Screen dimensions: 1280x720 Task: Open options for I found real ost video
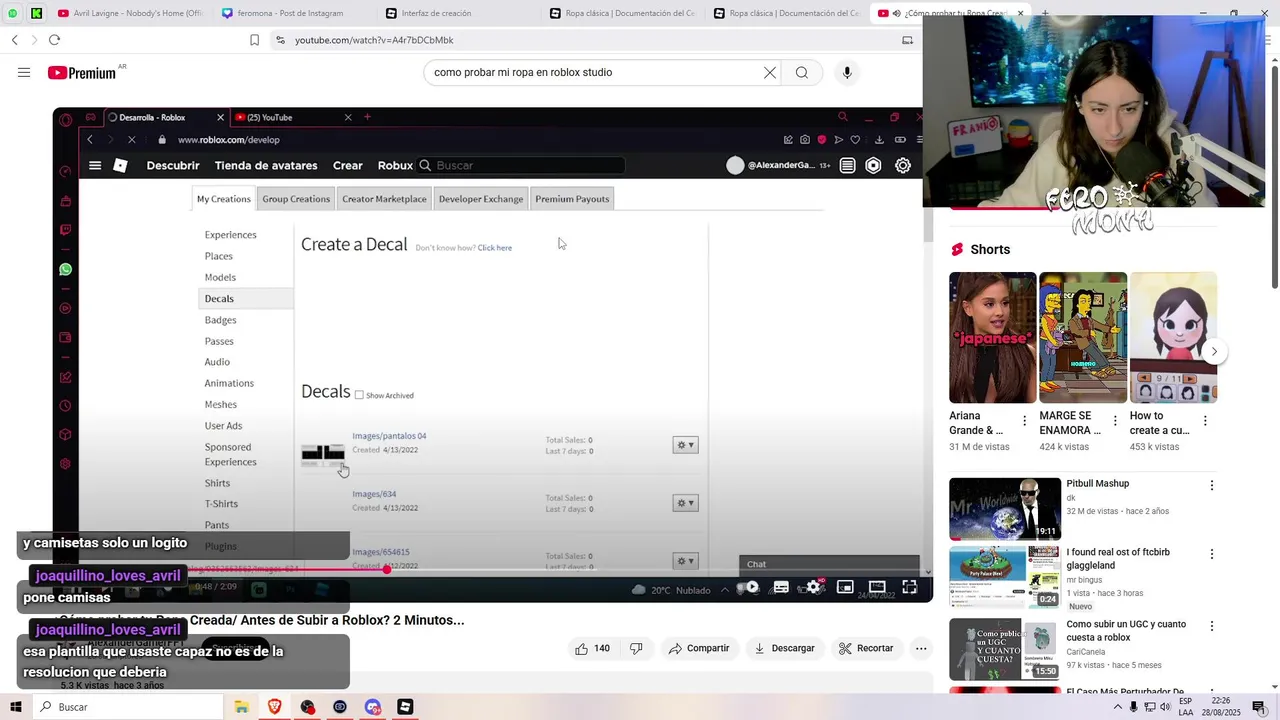(1212, 553)
